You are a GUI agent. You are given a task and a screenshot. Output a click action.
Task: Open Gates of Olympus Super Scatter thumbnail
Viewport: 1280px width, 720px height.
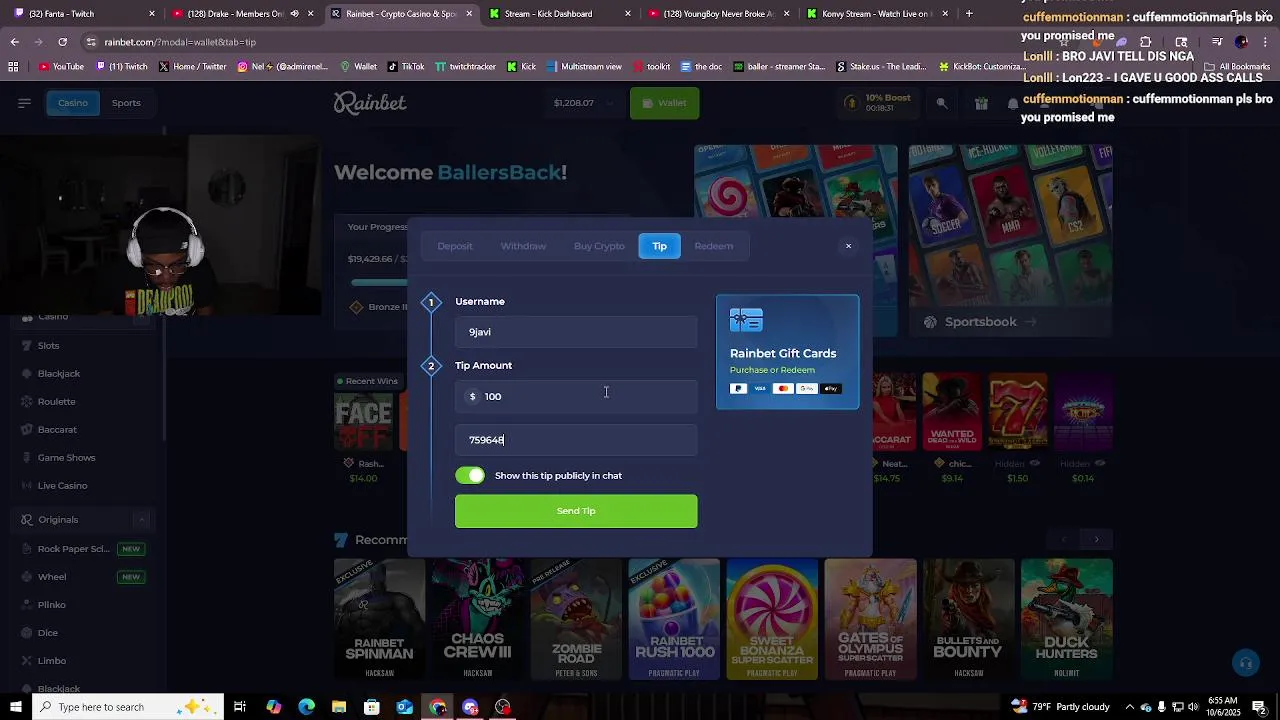click(870, 620)
